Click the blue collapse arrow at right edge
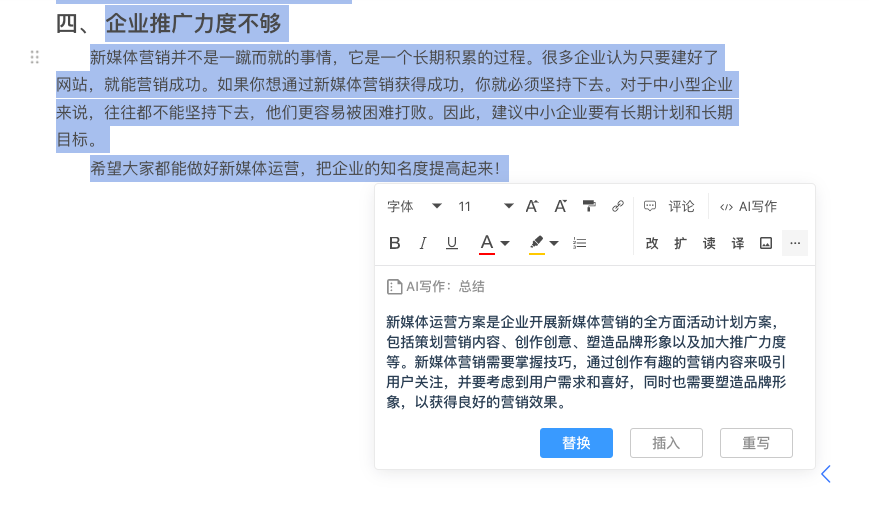 pyautogui.click(x=825, y=474)
